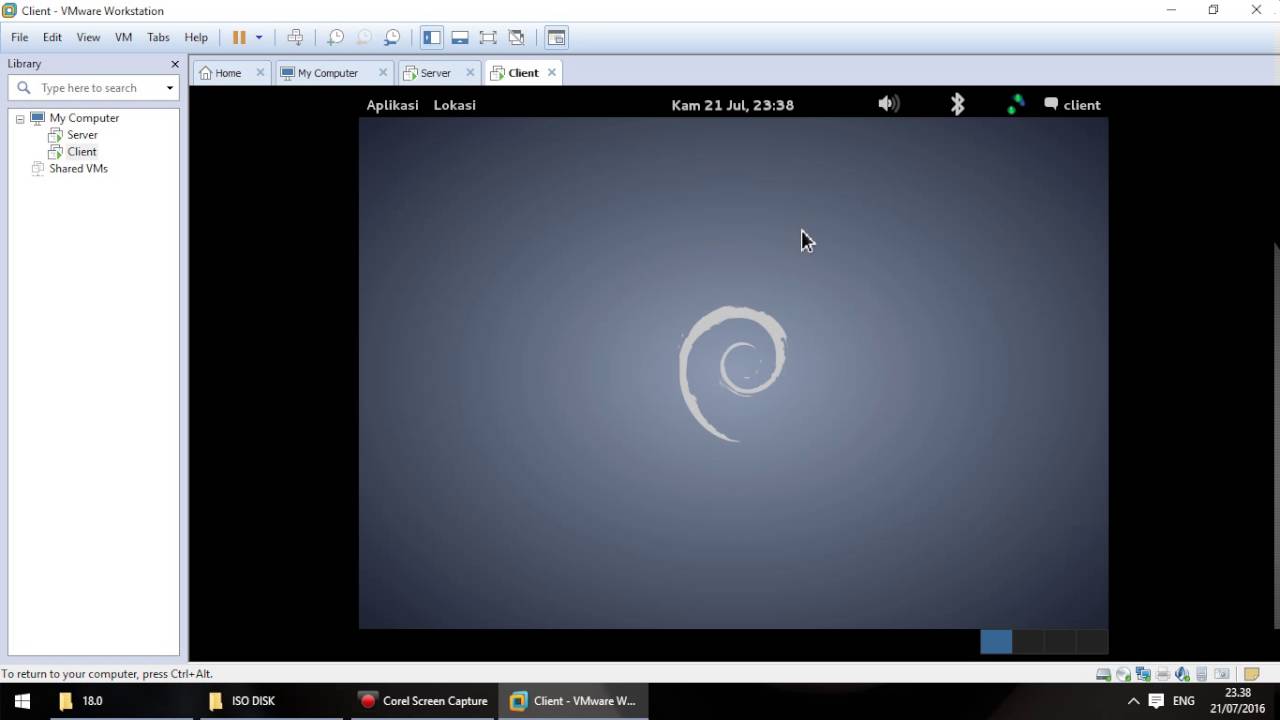Click the Debian top bar clock

[x=733, y=105]
